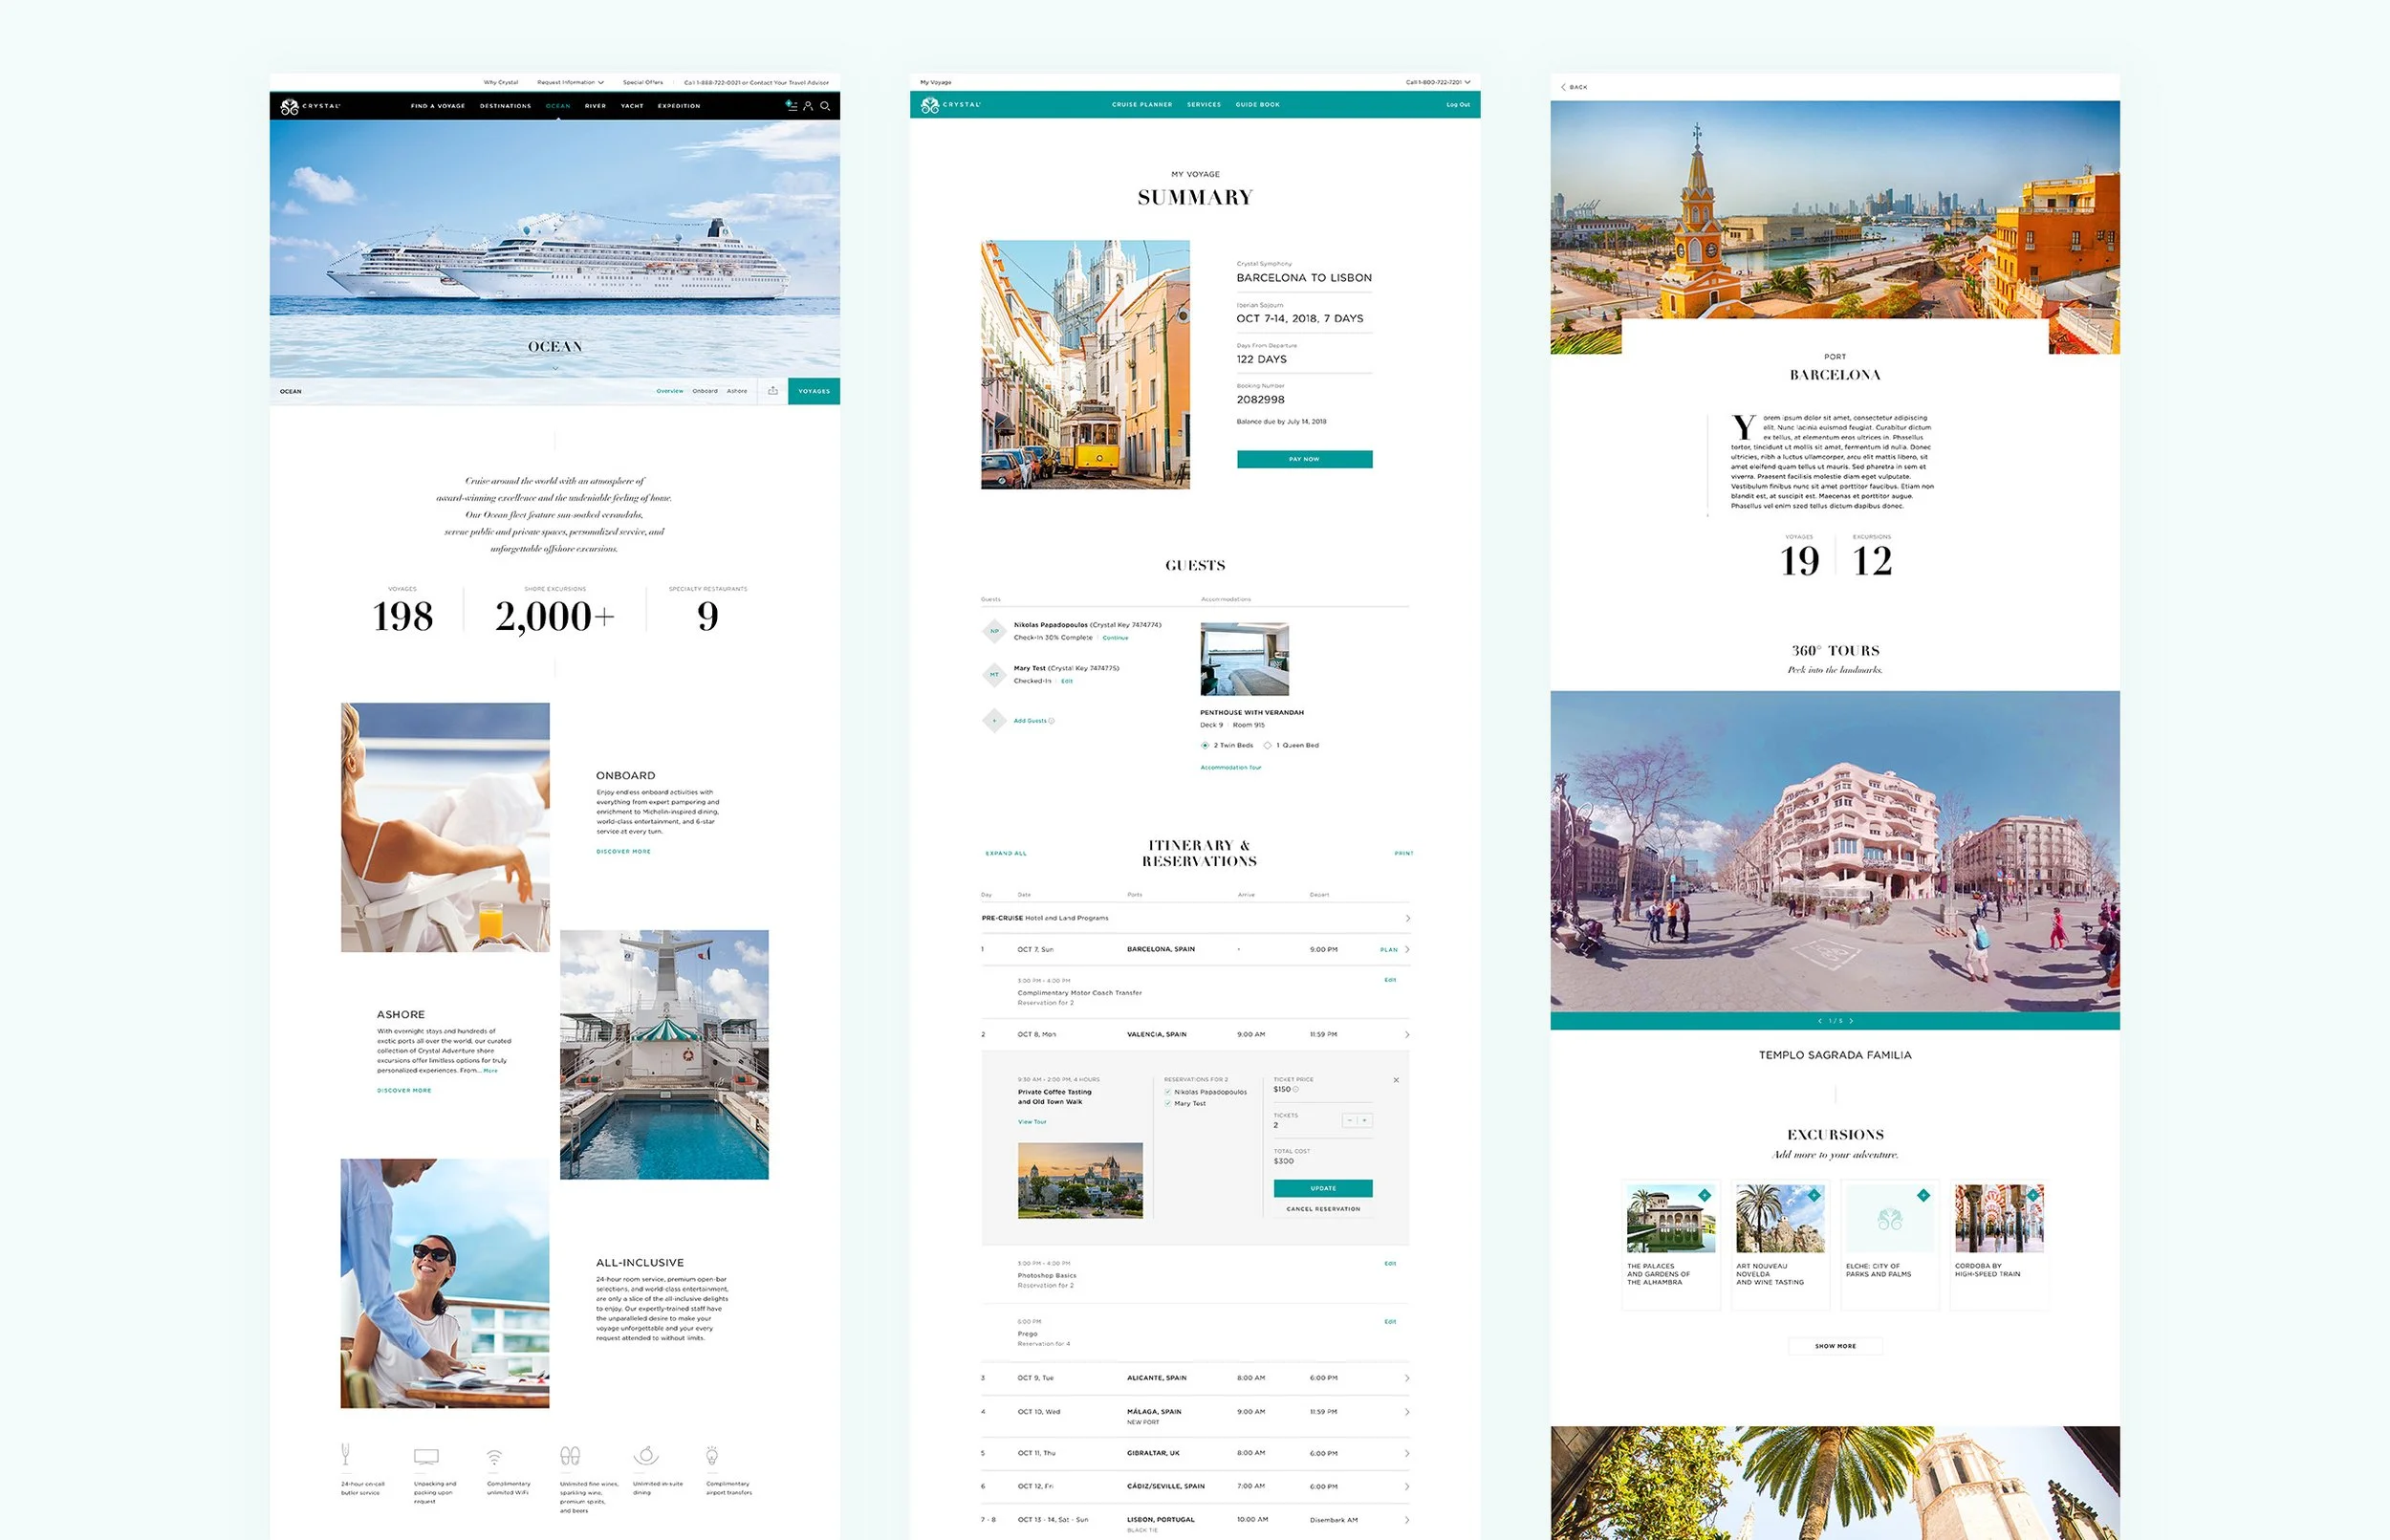Toggle the Mary Test reservation checkbox

[x=1168, y=1103]
